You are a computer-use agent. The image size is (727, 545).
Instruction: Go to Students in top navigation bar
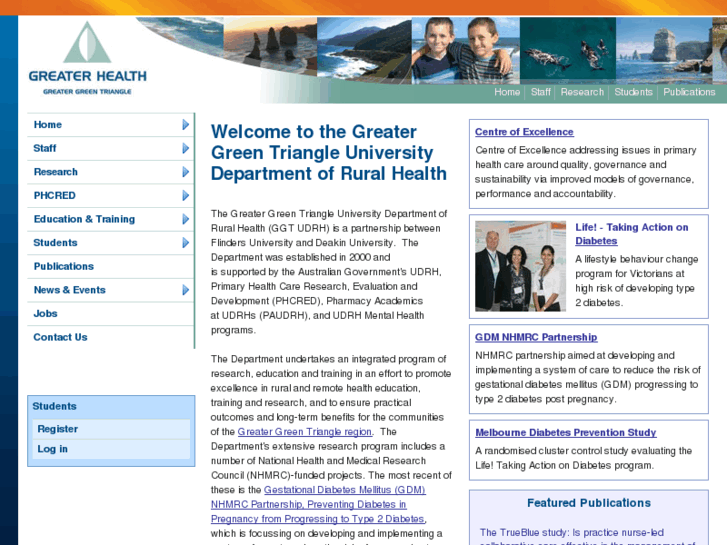[633, 92]
